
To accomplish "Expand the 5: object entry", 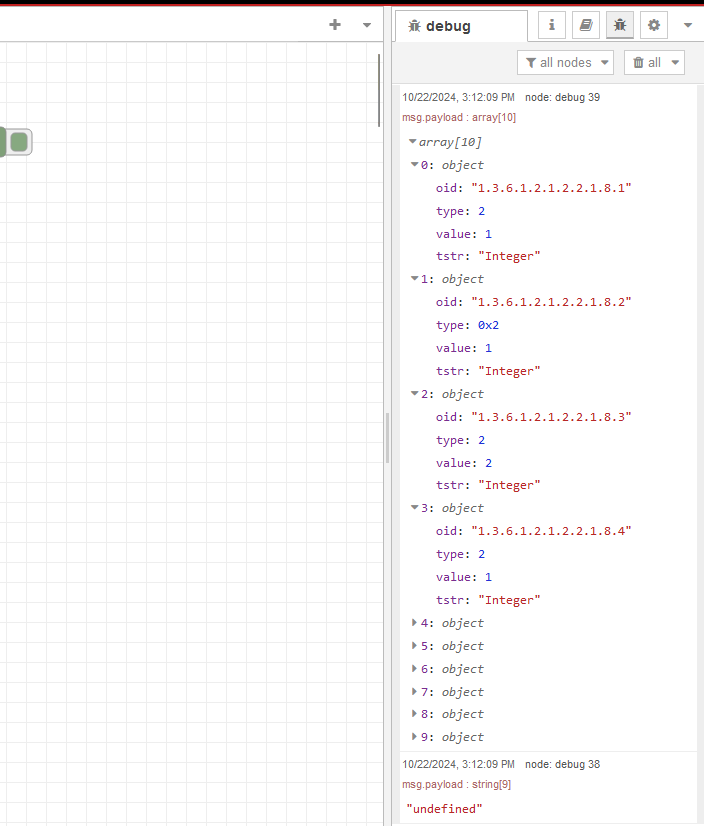I will tap(414, 645).
